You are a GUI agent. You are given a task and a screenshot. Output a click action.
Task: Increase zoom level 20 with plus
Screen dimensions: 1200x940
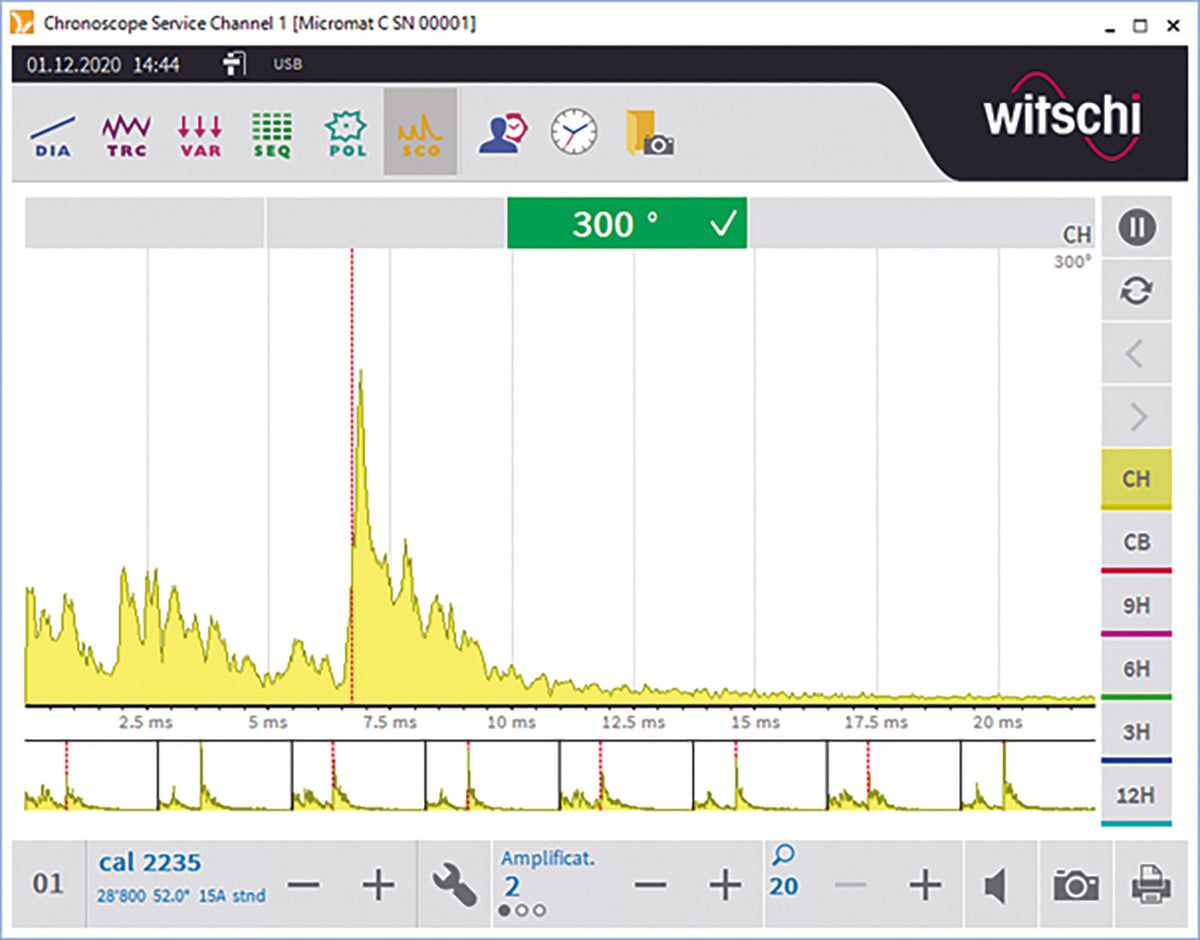click(x=925, y=885)
